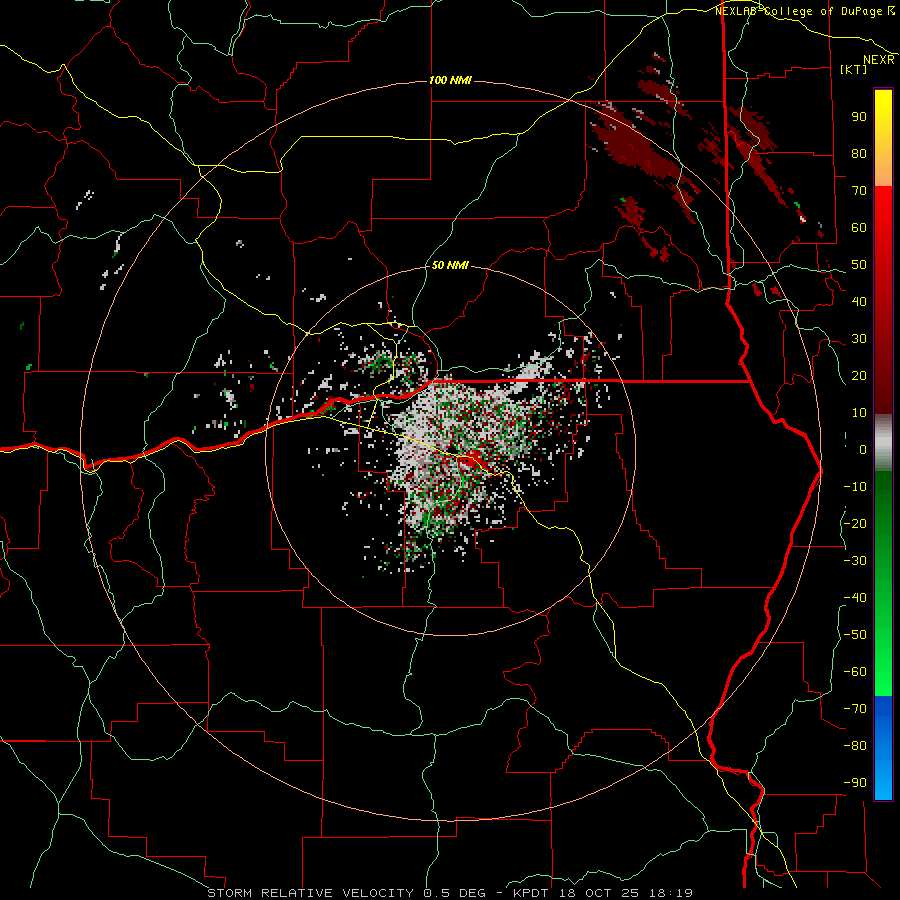Click the Storm Relative Velocity caption at the bottom
Screen dimensions: 900x900
click(450, 893)
